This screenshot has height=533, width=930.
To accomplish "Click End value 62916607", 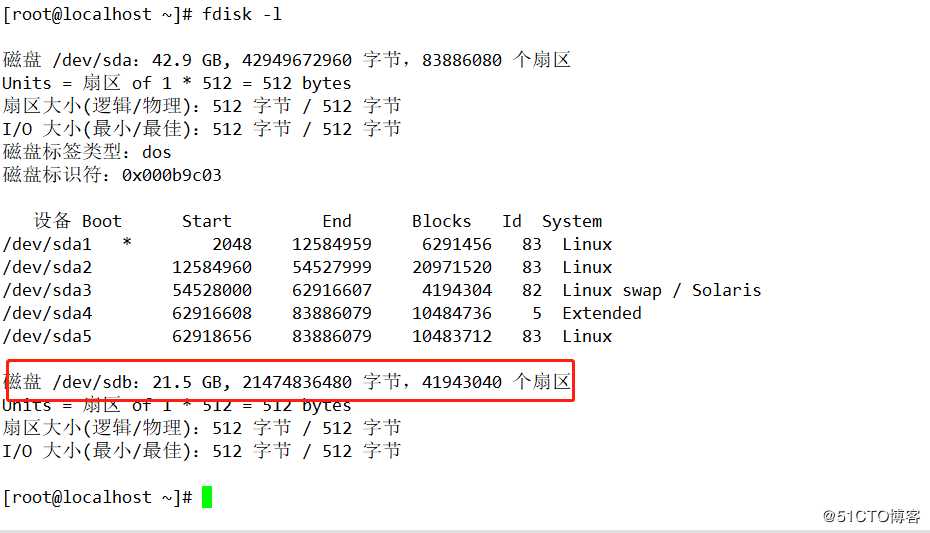I will (x=332, y=291).
